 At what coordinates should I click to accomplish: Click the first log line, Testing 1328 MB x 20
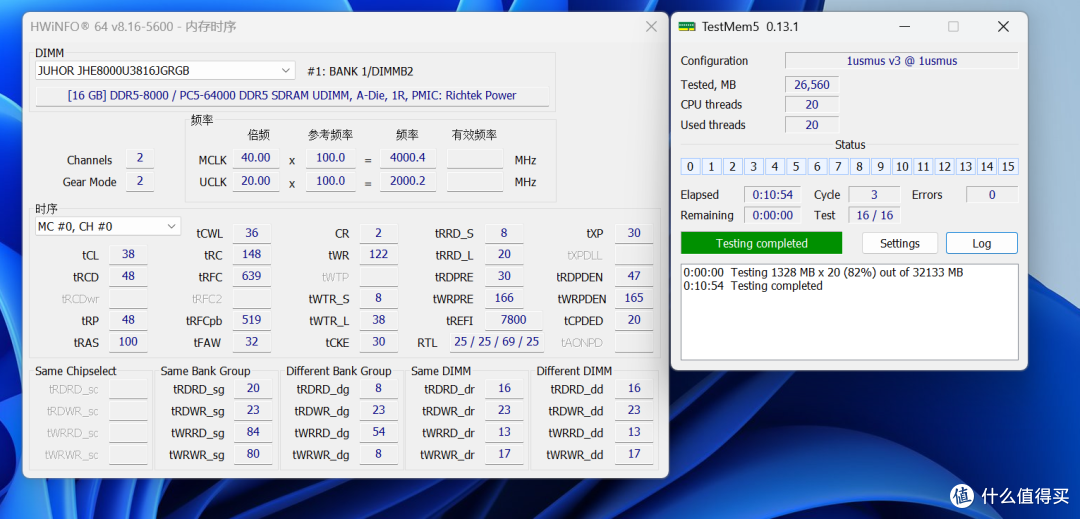[x=823, y=273]
